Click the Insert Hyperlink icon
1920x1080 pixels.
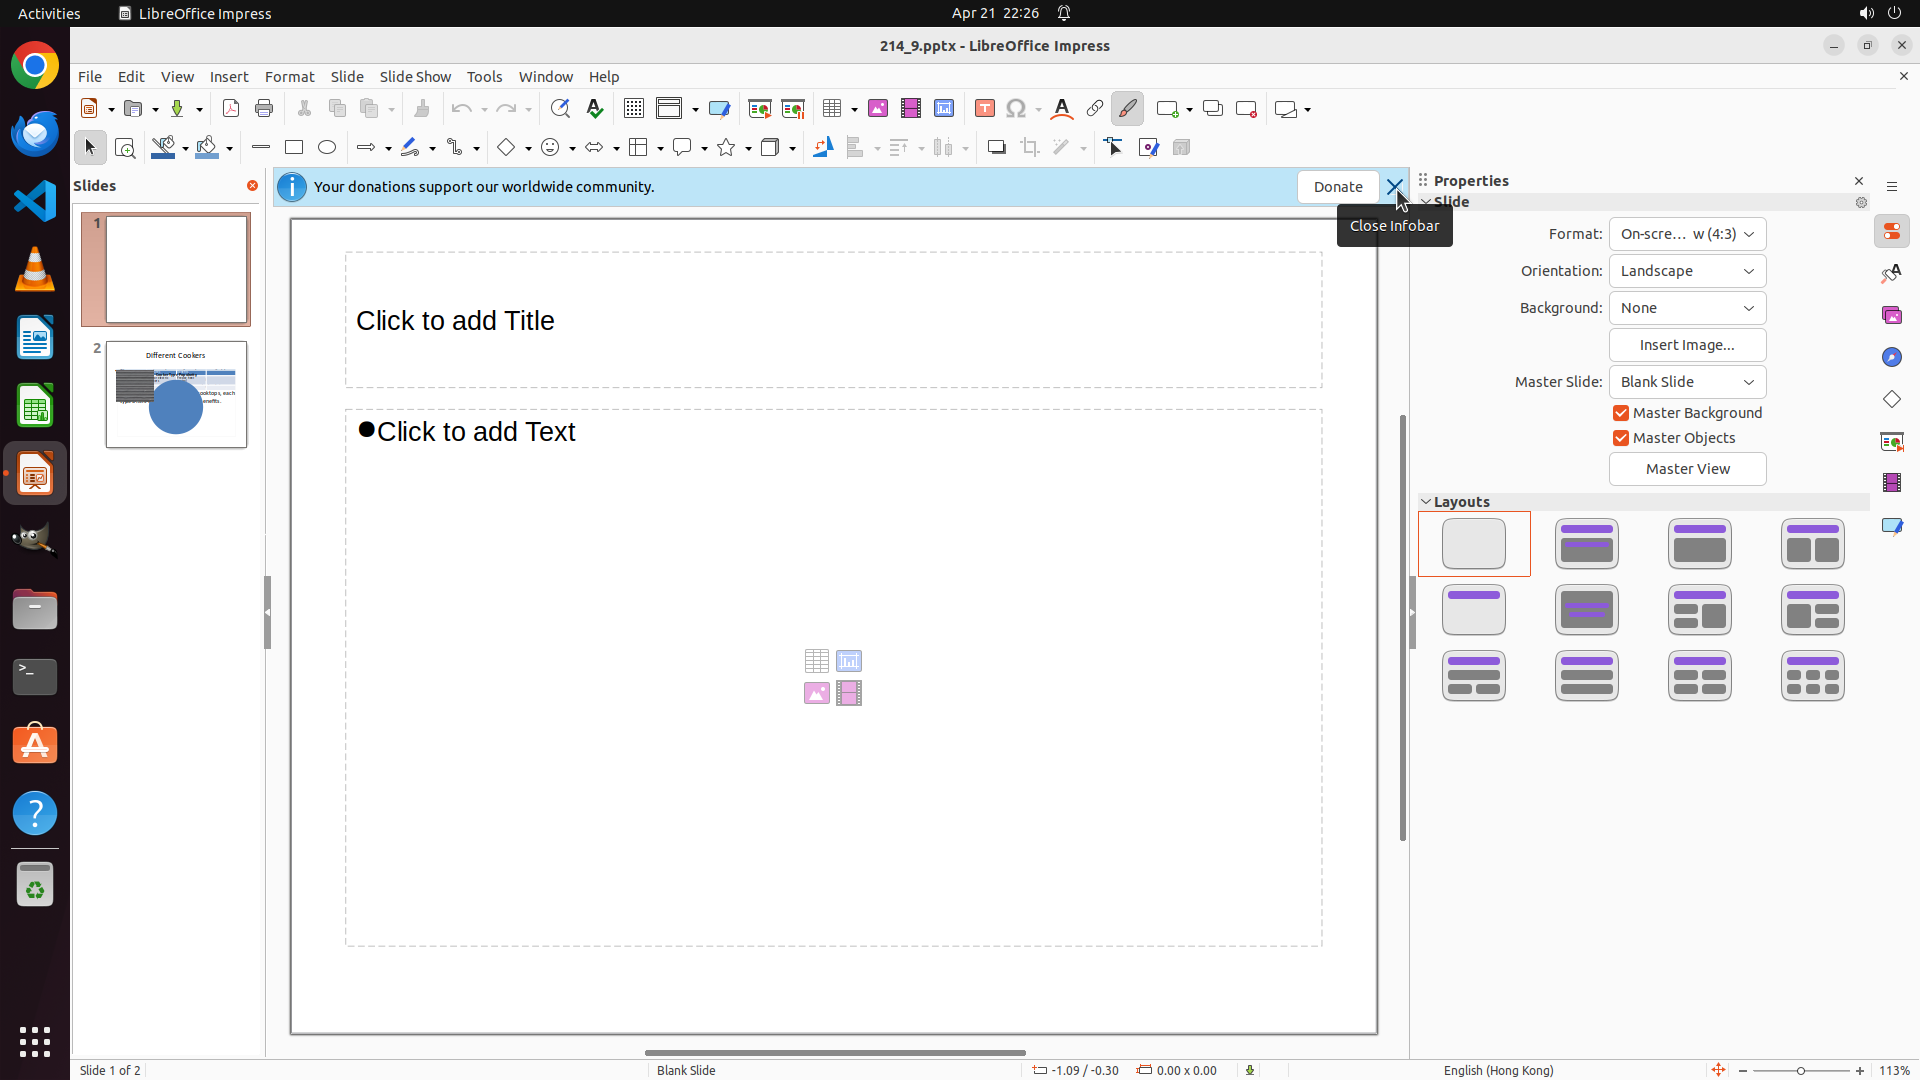[x=1095, y=109]
